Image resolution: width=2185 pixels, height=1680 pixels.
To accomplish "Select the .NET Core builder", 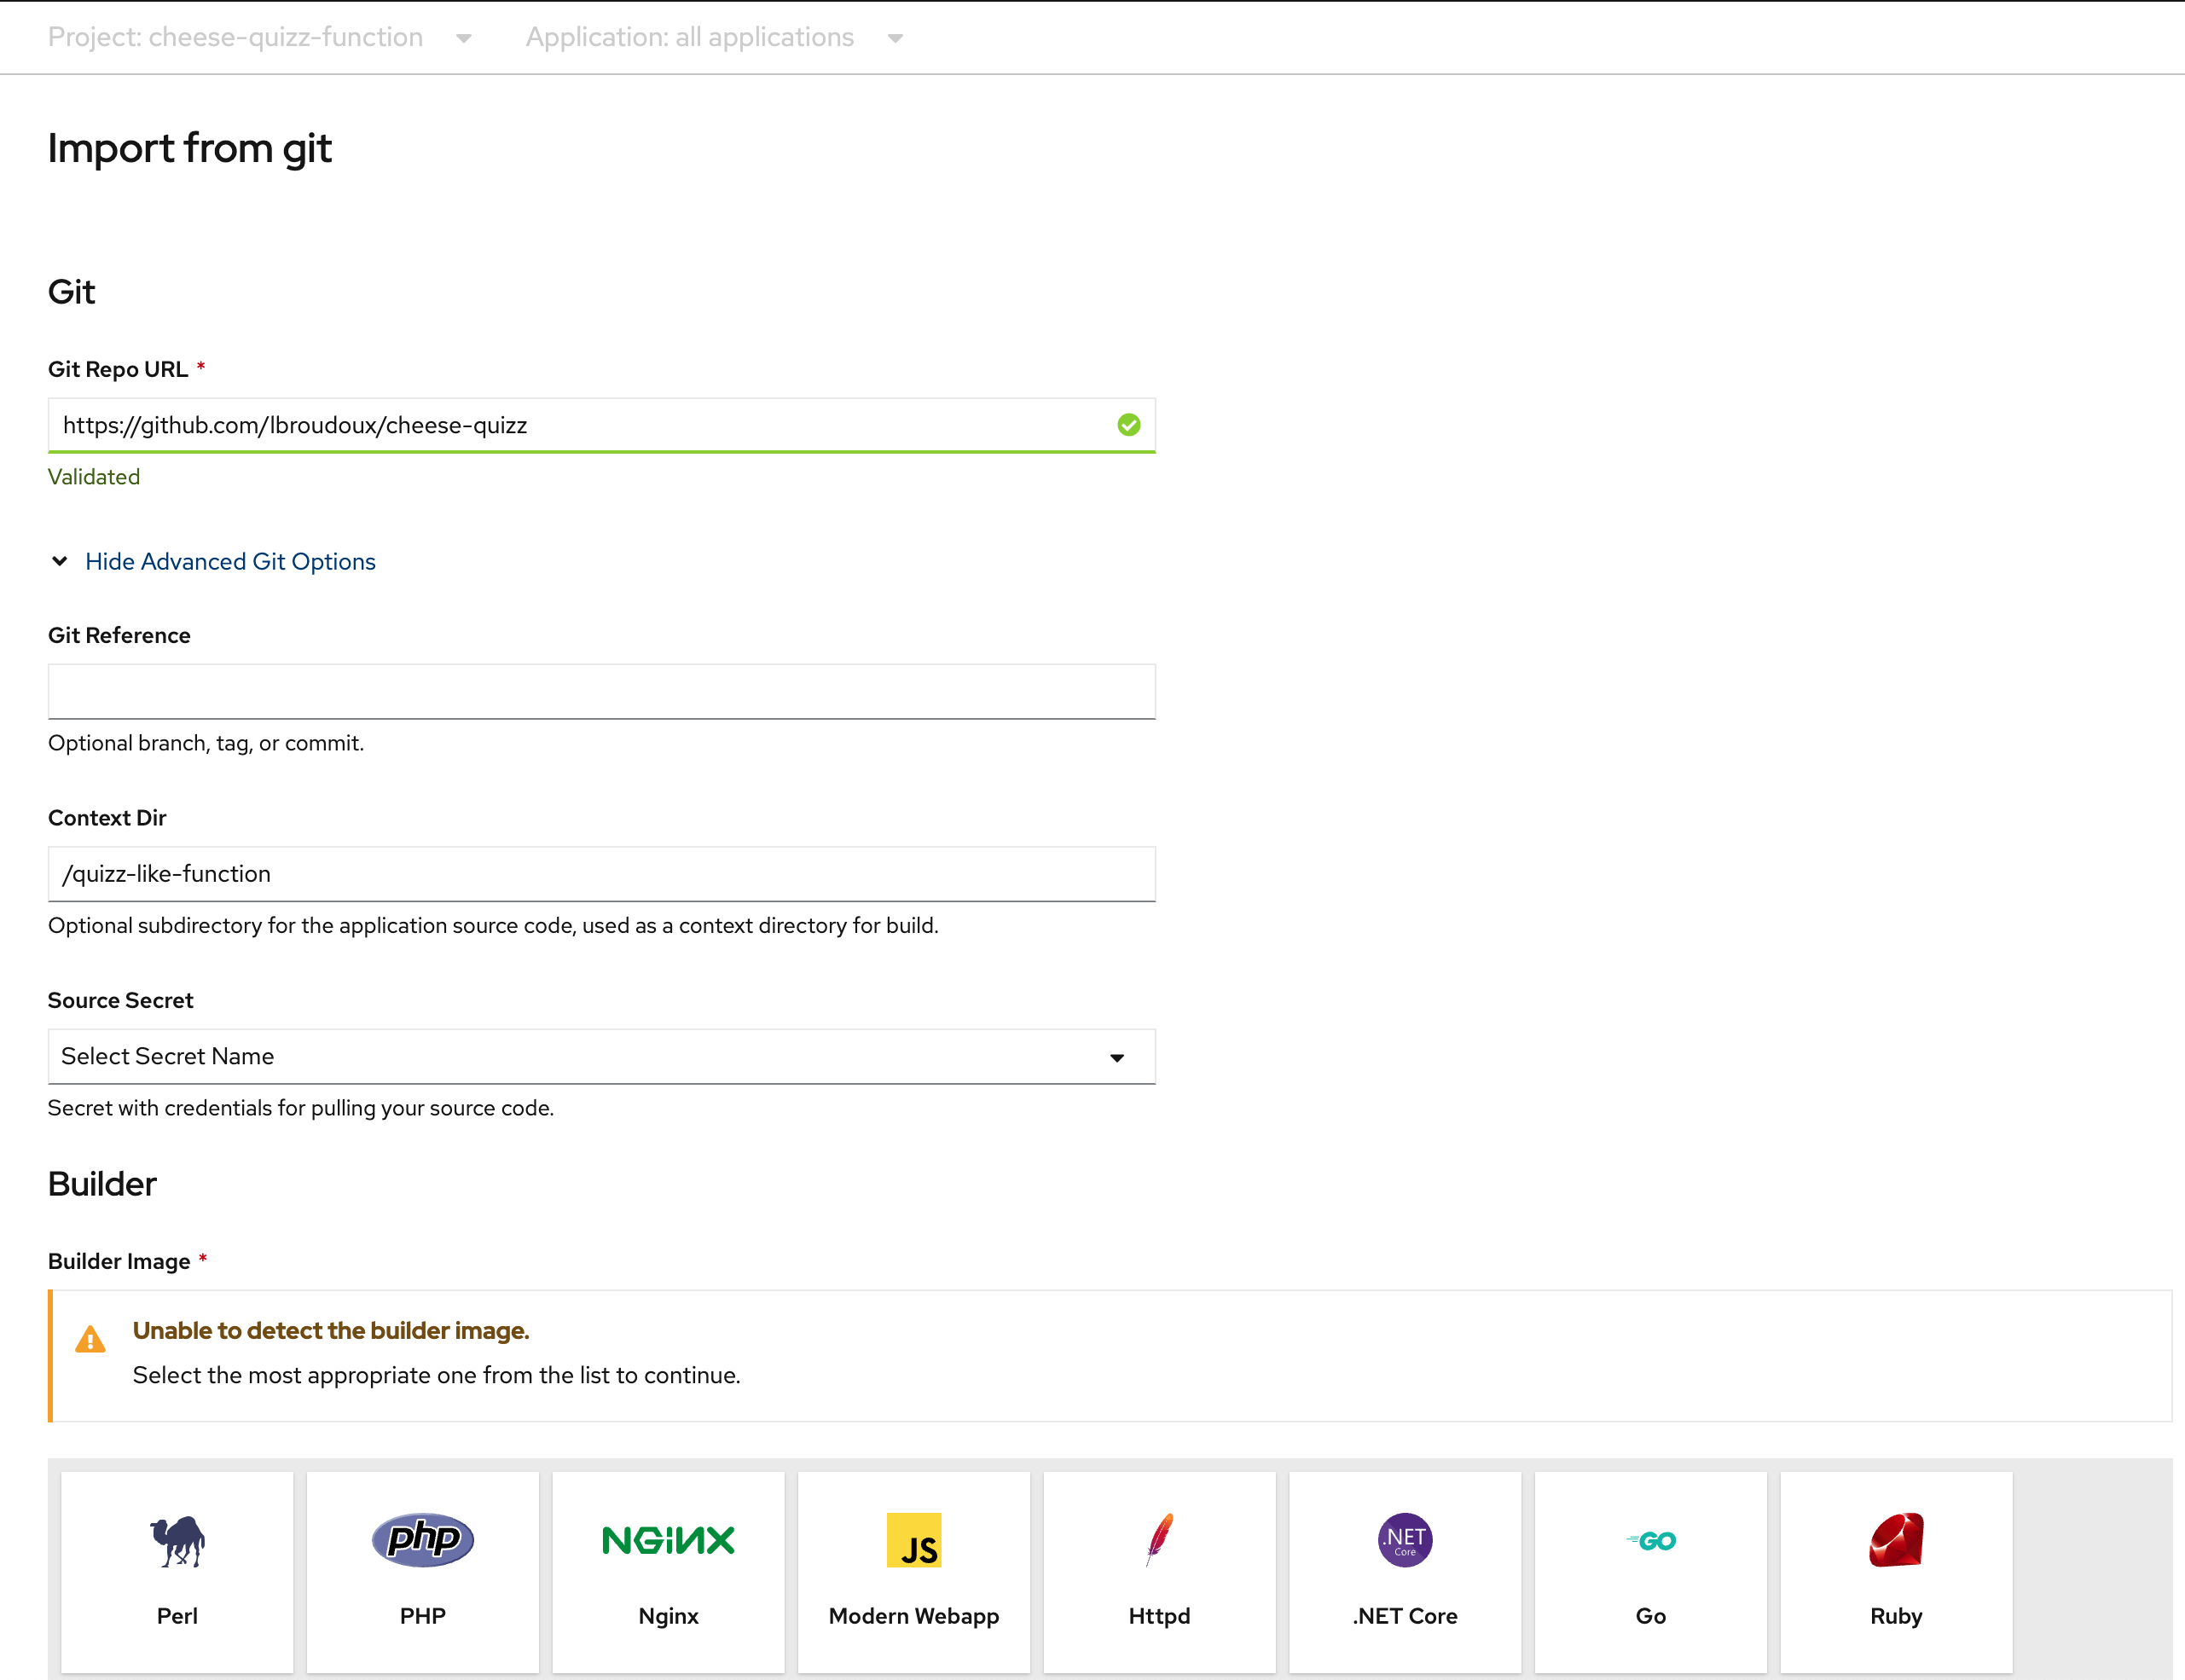I will coord(1404,1570).
